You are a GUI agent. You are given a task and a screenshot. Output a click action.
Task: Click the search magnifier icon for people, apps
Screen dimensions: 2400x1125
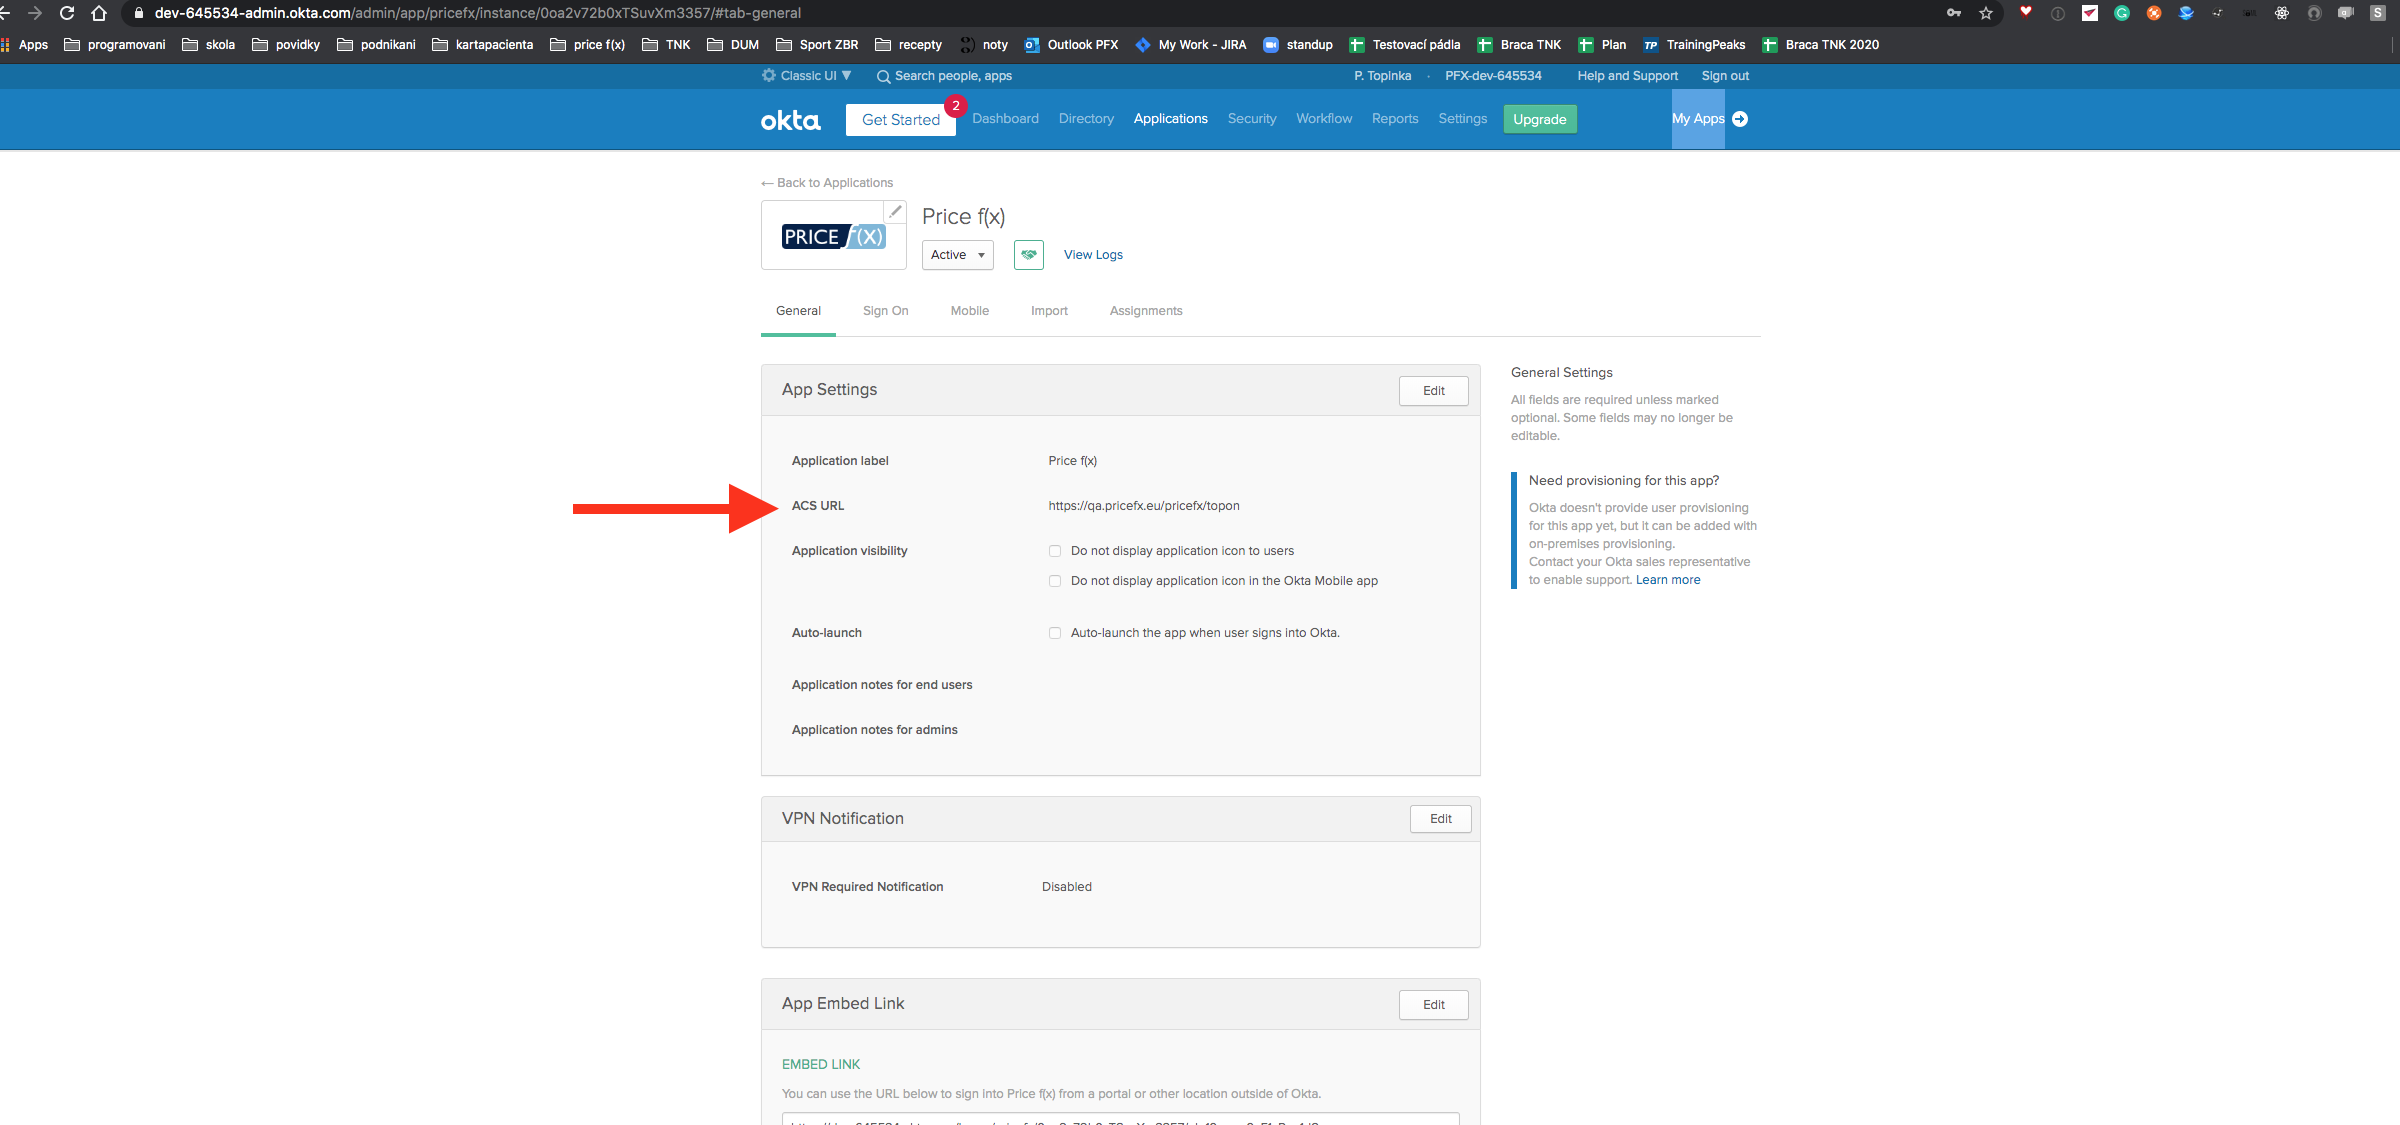(x=883, y=76)
